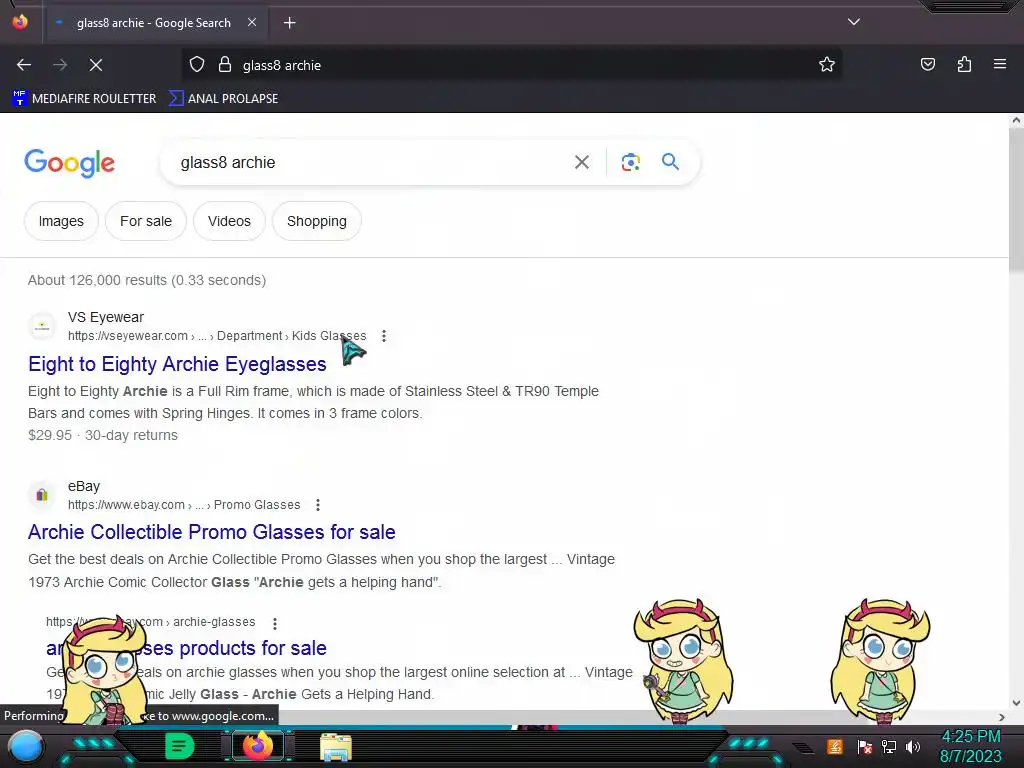Image resolution: width=1024 pixels, height=768 pixels.
Task: Open the green notes app in taskbar
Action: [180, 746]
